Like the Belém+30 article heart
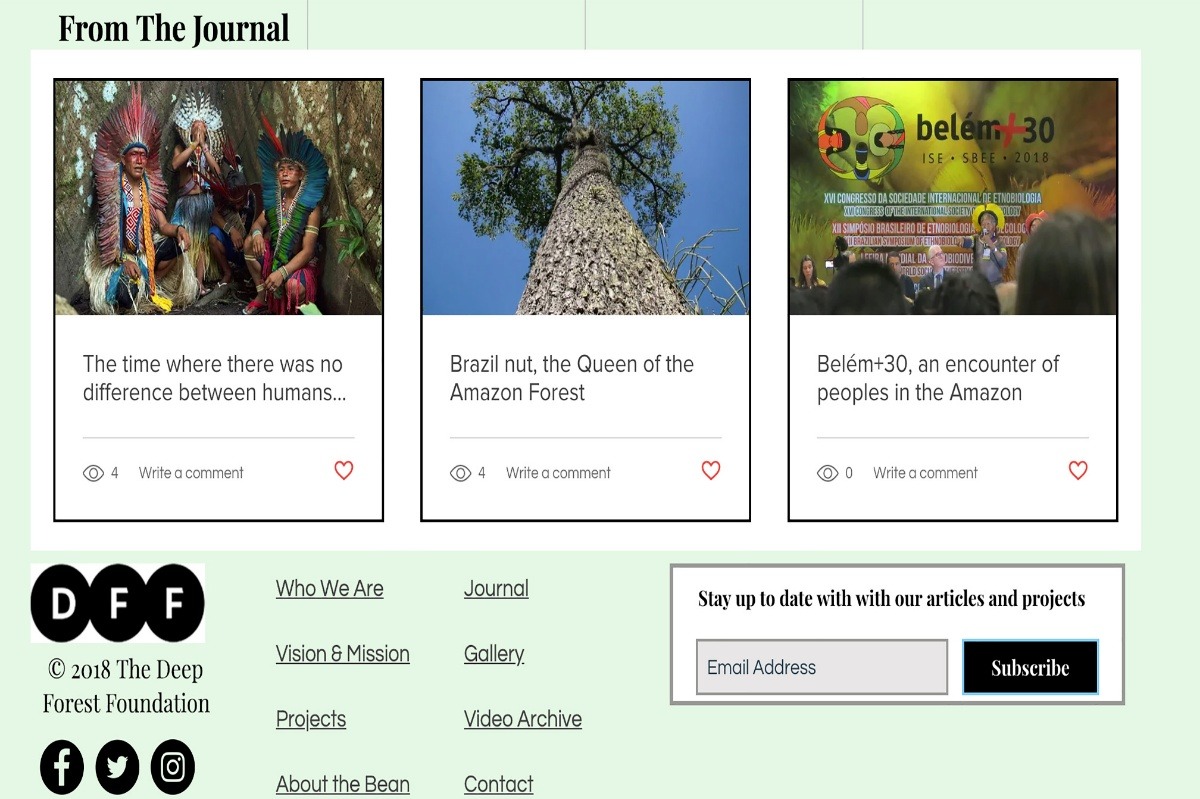This screenshot has width=1200, height=799. pos(1078,470)
